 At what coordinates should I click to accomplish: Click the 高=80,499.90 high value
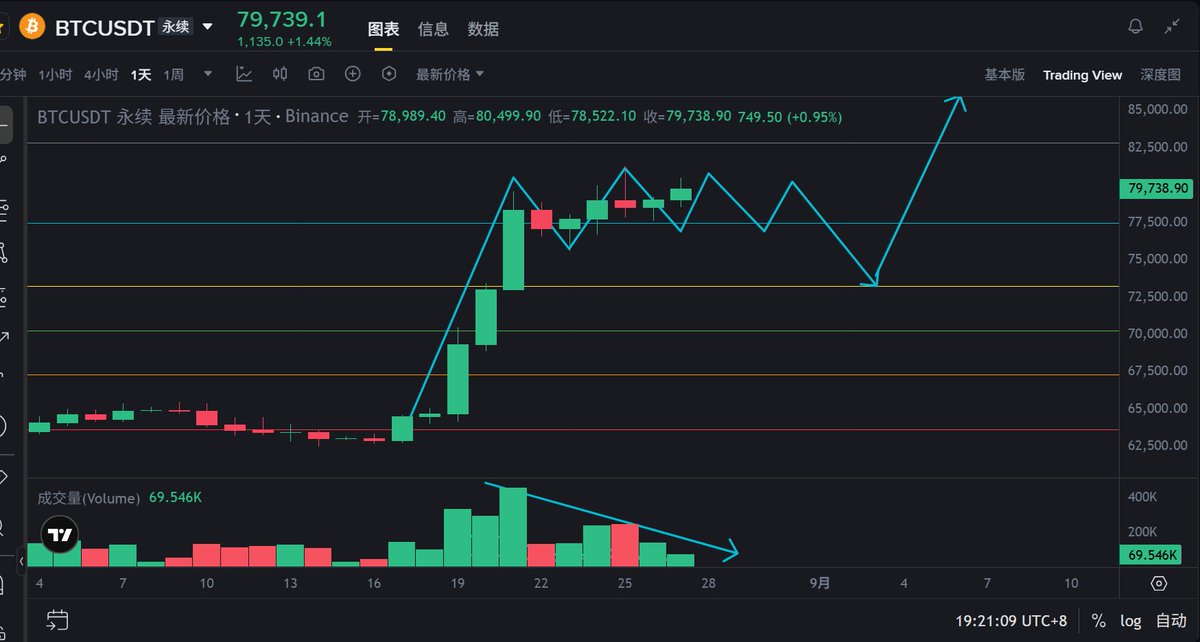(497, 117)
